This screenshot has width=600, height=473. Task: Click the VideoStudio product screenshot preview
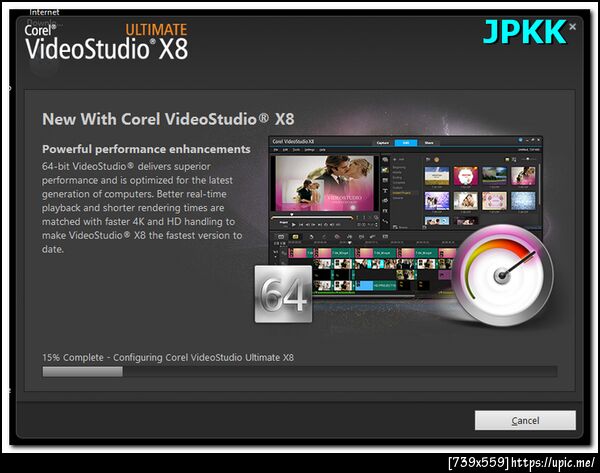pos(405,216)
